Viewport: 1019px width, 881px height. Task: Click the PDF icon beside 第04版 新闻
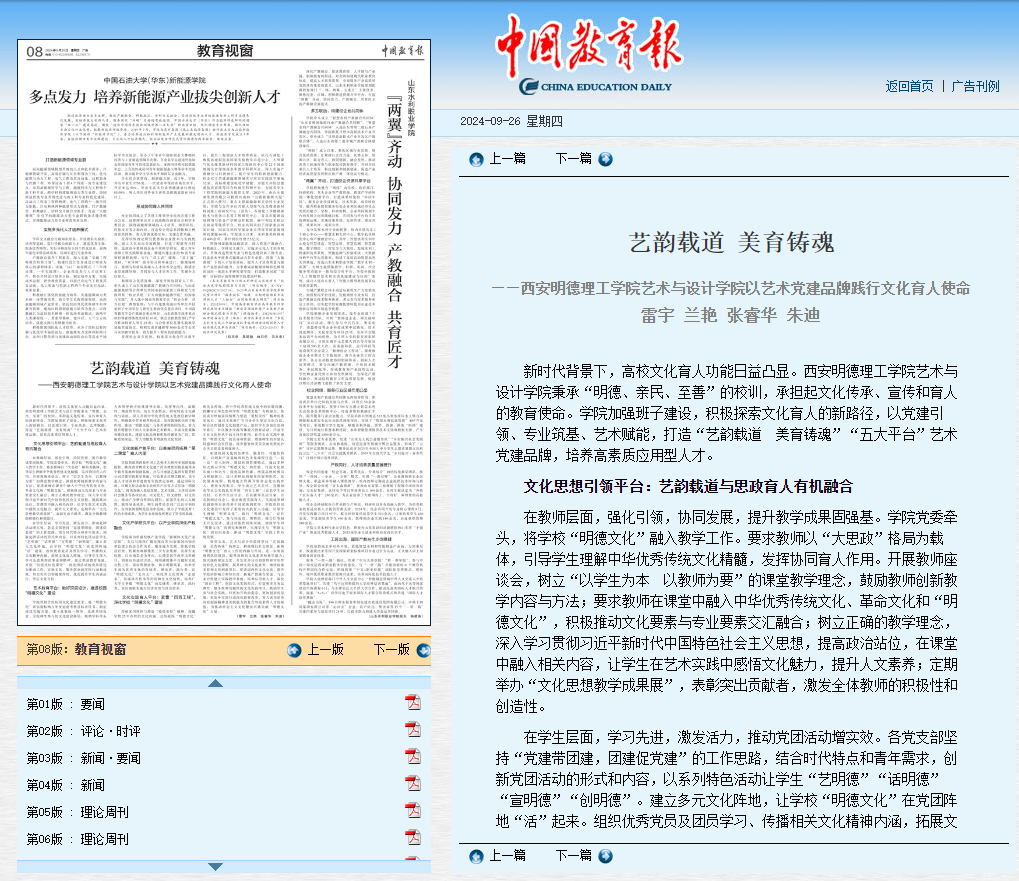(412, 784)
